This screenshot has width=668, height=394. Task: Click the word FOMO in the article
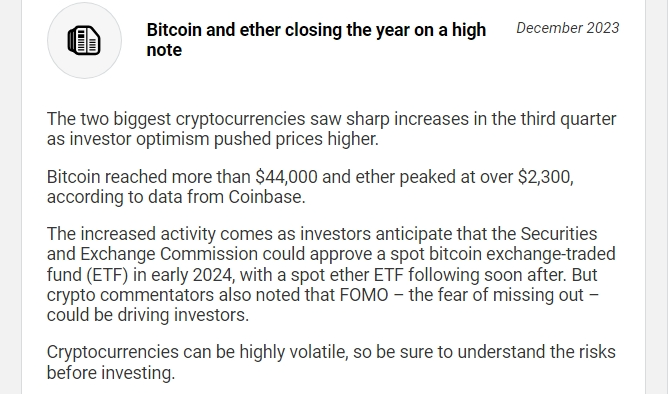pyautogui.click(x=364, y=295)
